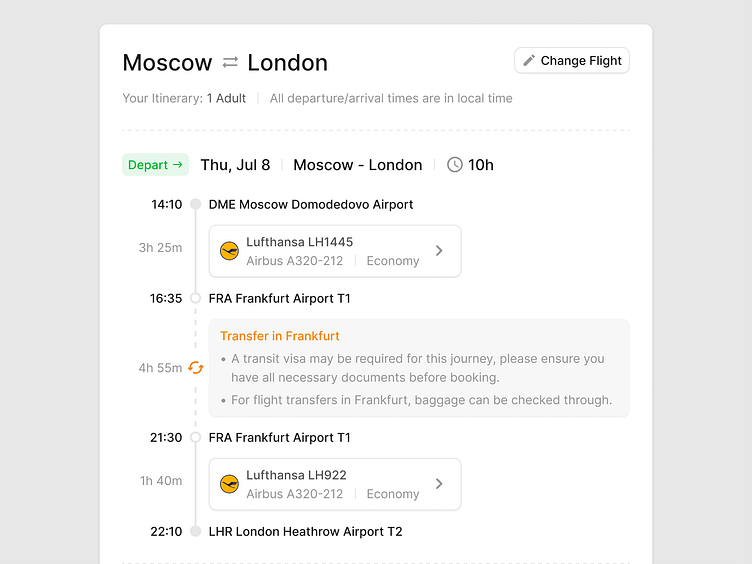This screenshot has height=564, width=752.
Task: Select the 14:10 departure timeline dot
Action: click(x=196, y=205)
